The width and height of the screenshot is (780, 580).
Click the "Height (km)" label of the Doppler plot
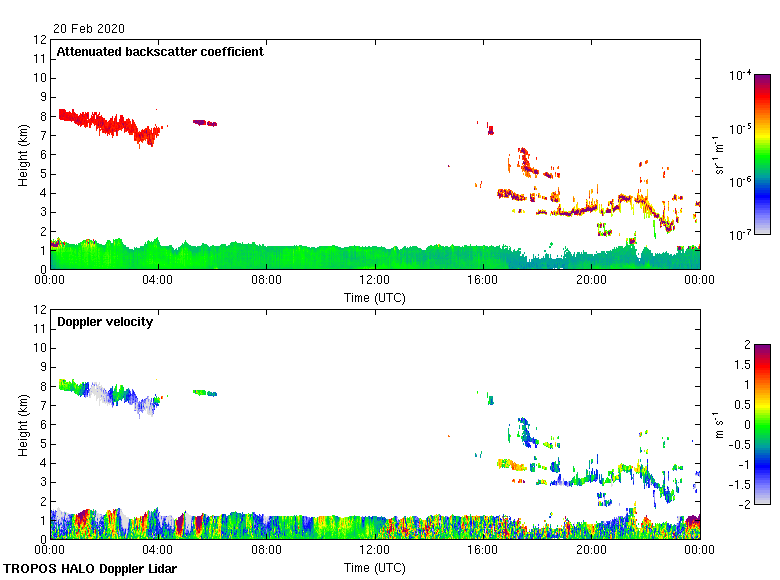tap(22, 423)
